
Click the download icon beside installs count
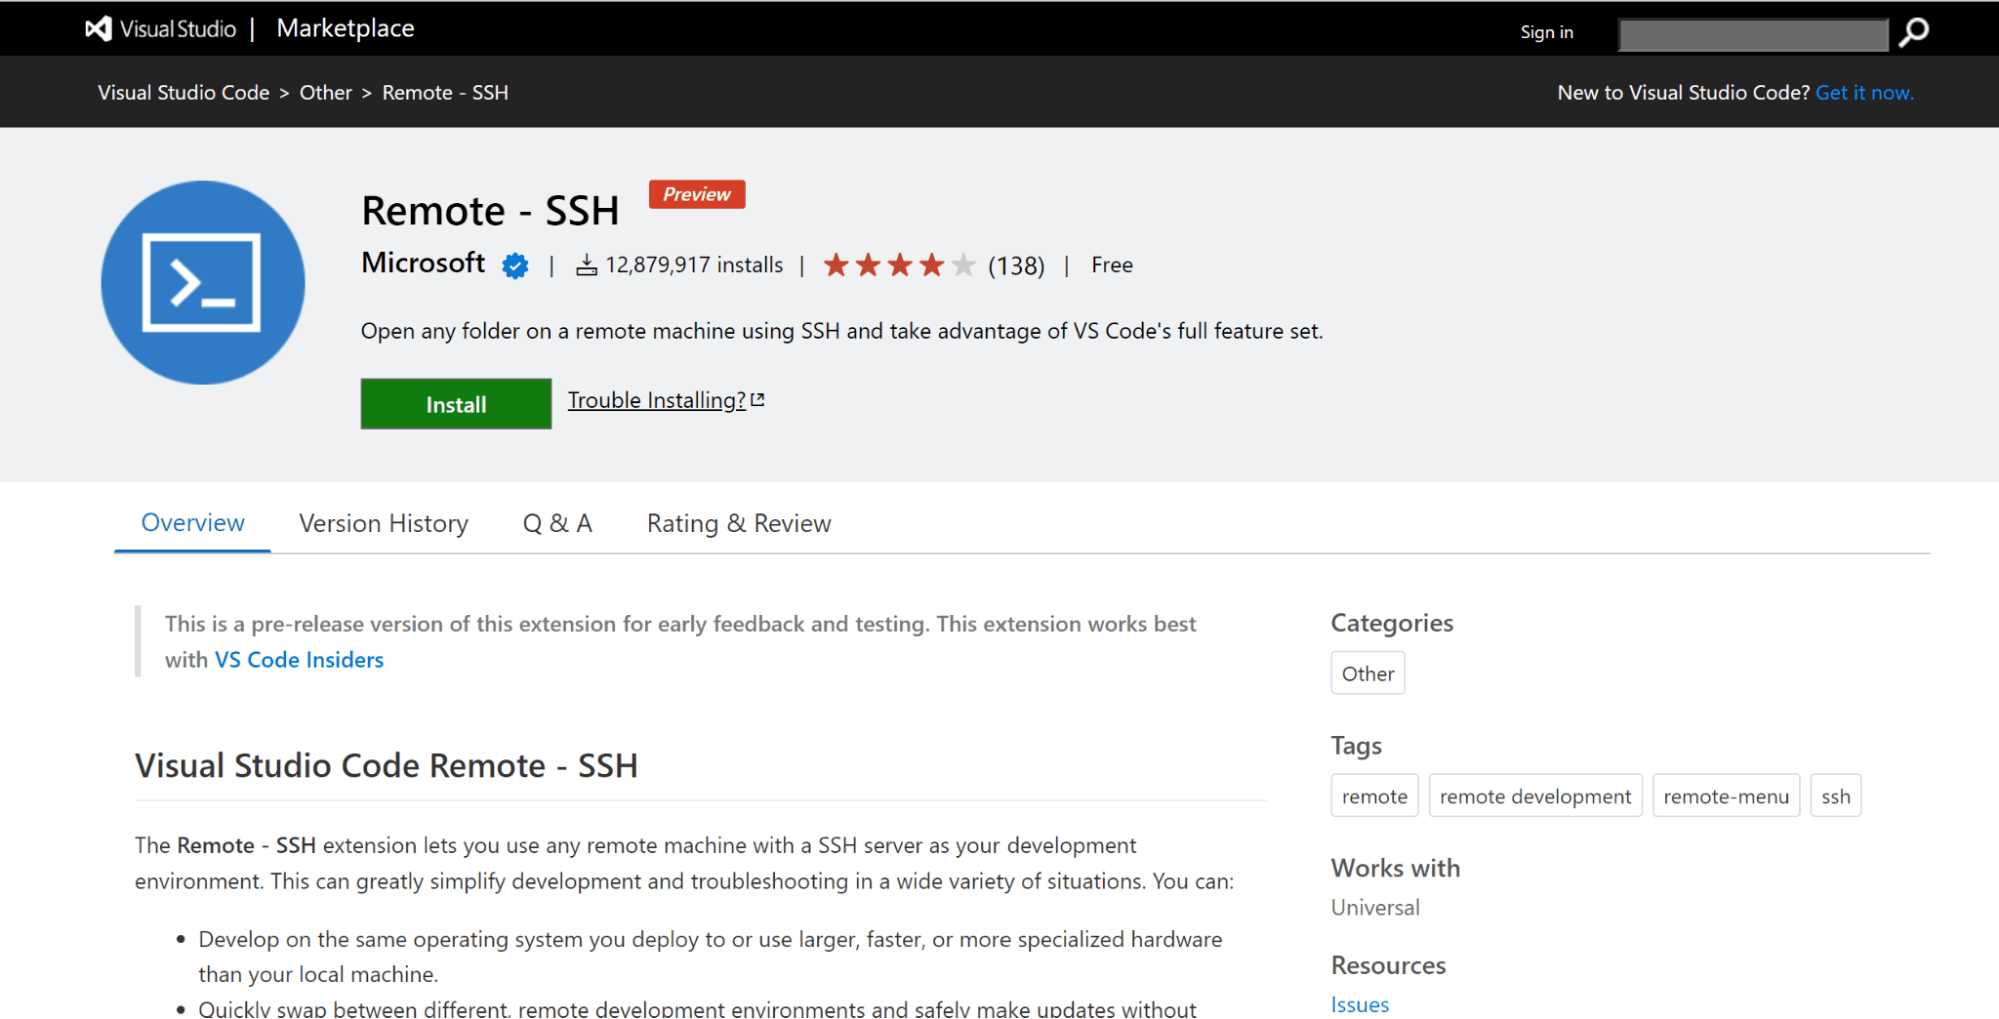[x=586, y=264]
